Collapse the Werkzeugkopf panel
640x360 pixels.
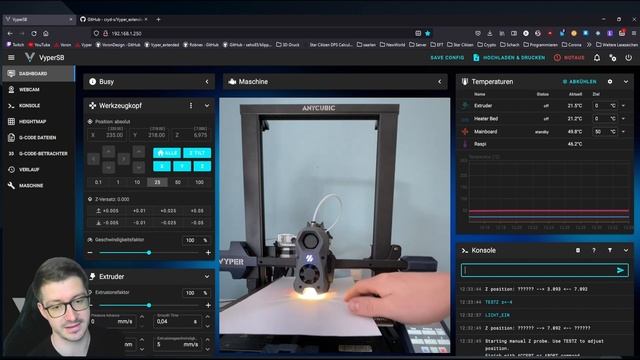[x=207, y=106]
